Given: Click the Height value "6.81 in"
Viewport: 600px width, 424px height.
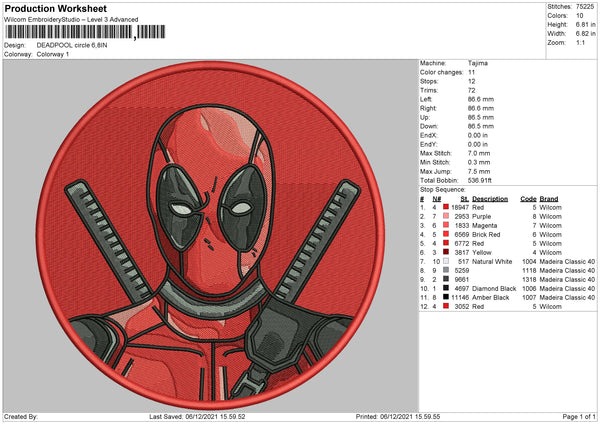Looking at the screenshot, I should pos(585,24).
